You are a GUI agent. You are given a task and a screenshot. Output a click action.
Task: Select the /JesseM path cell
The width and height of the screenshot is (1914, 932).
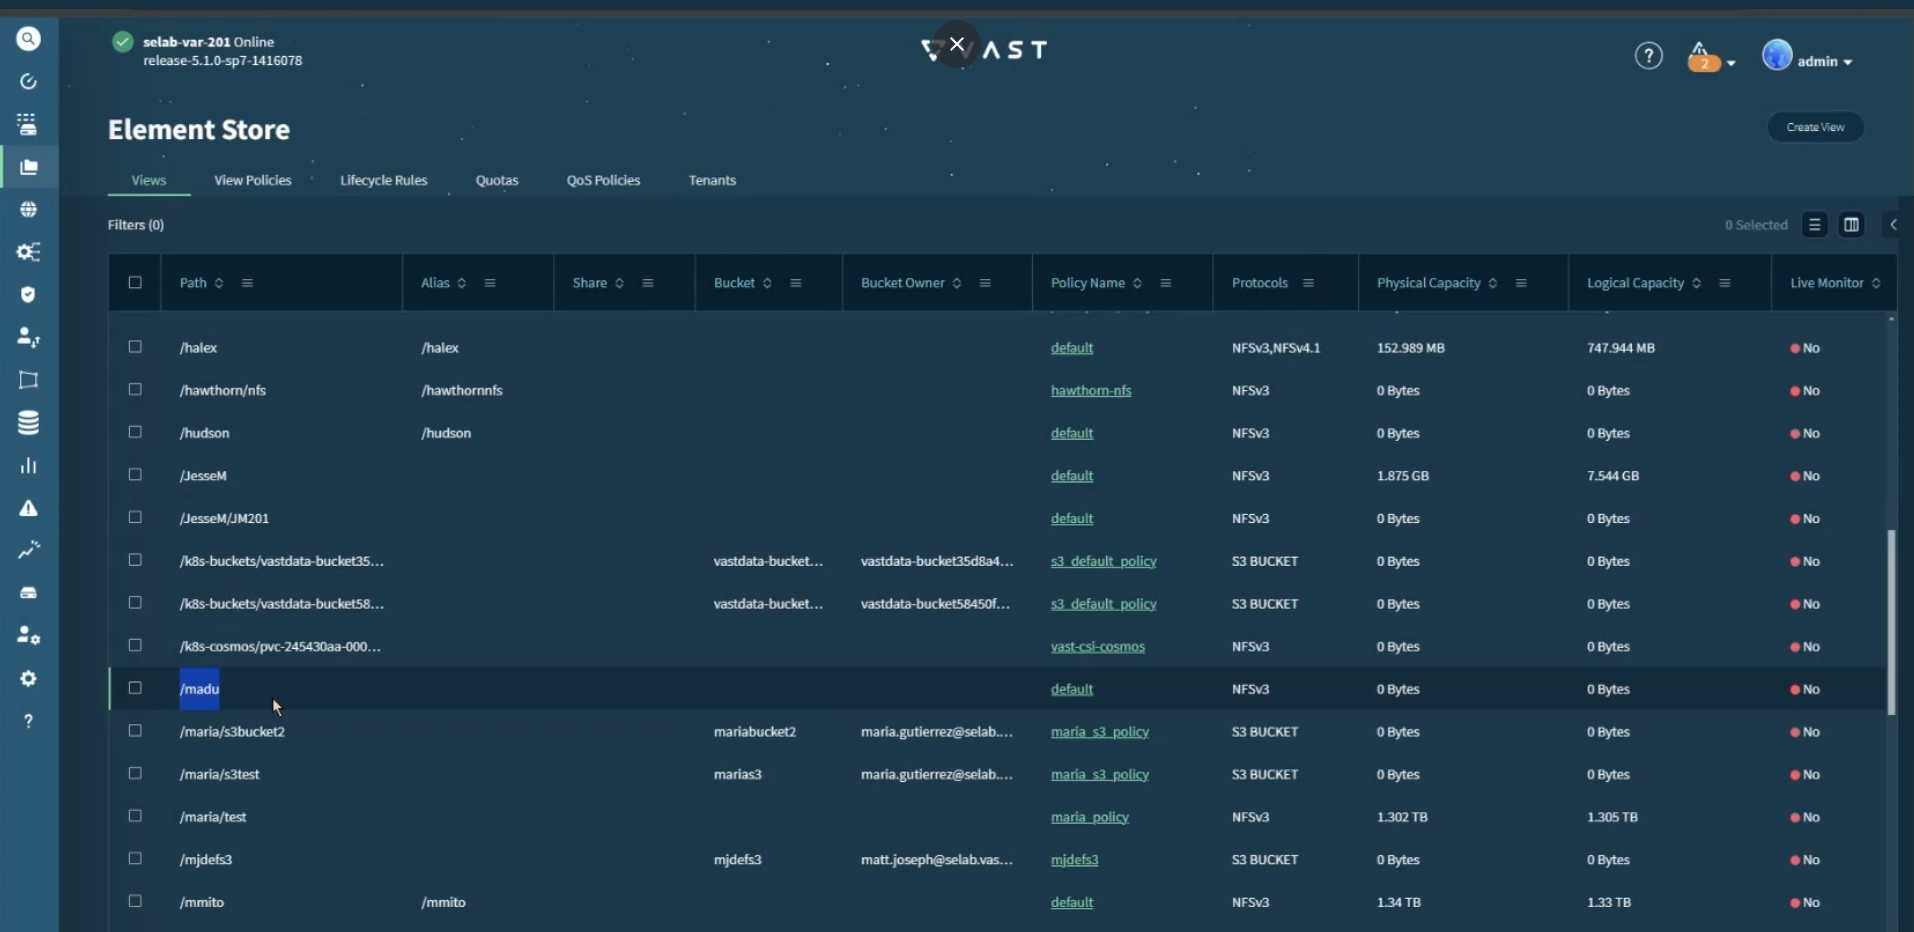pos(203,475)
